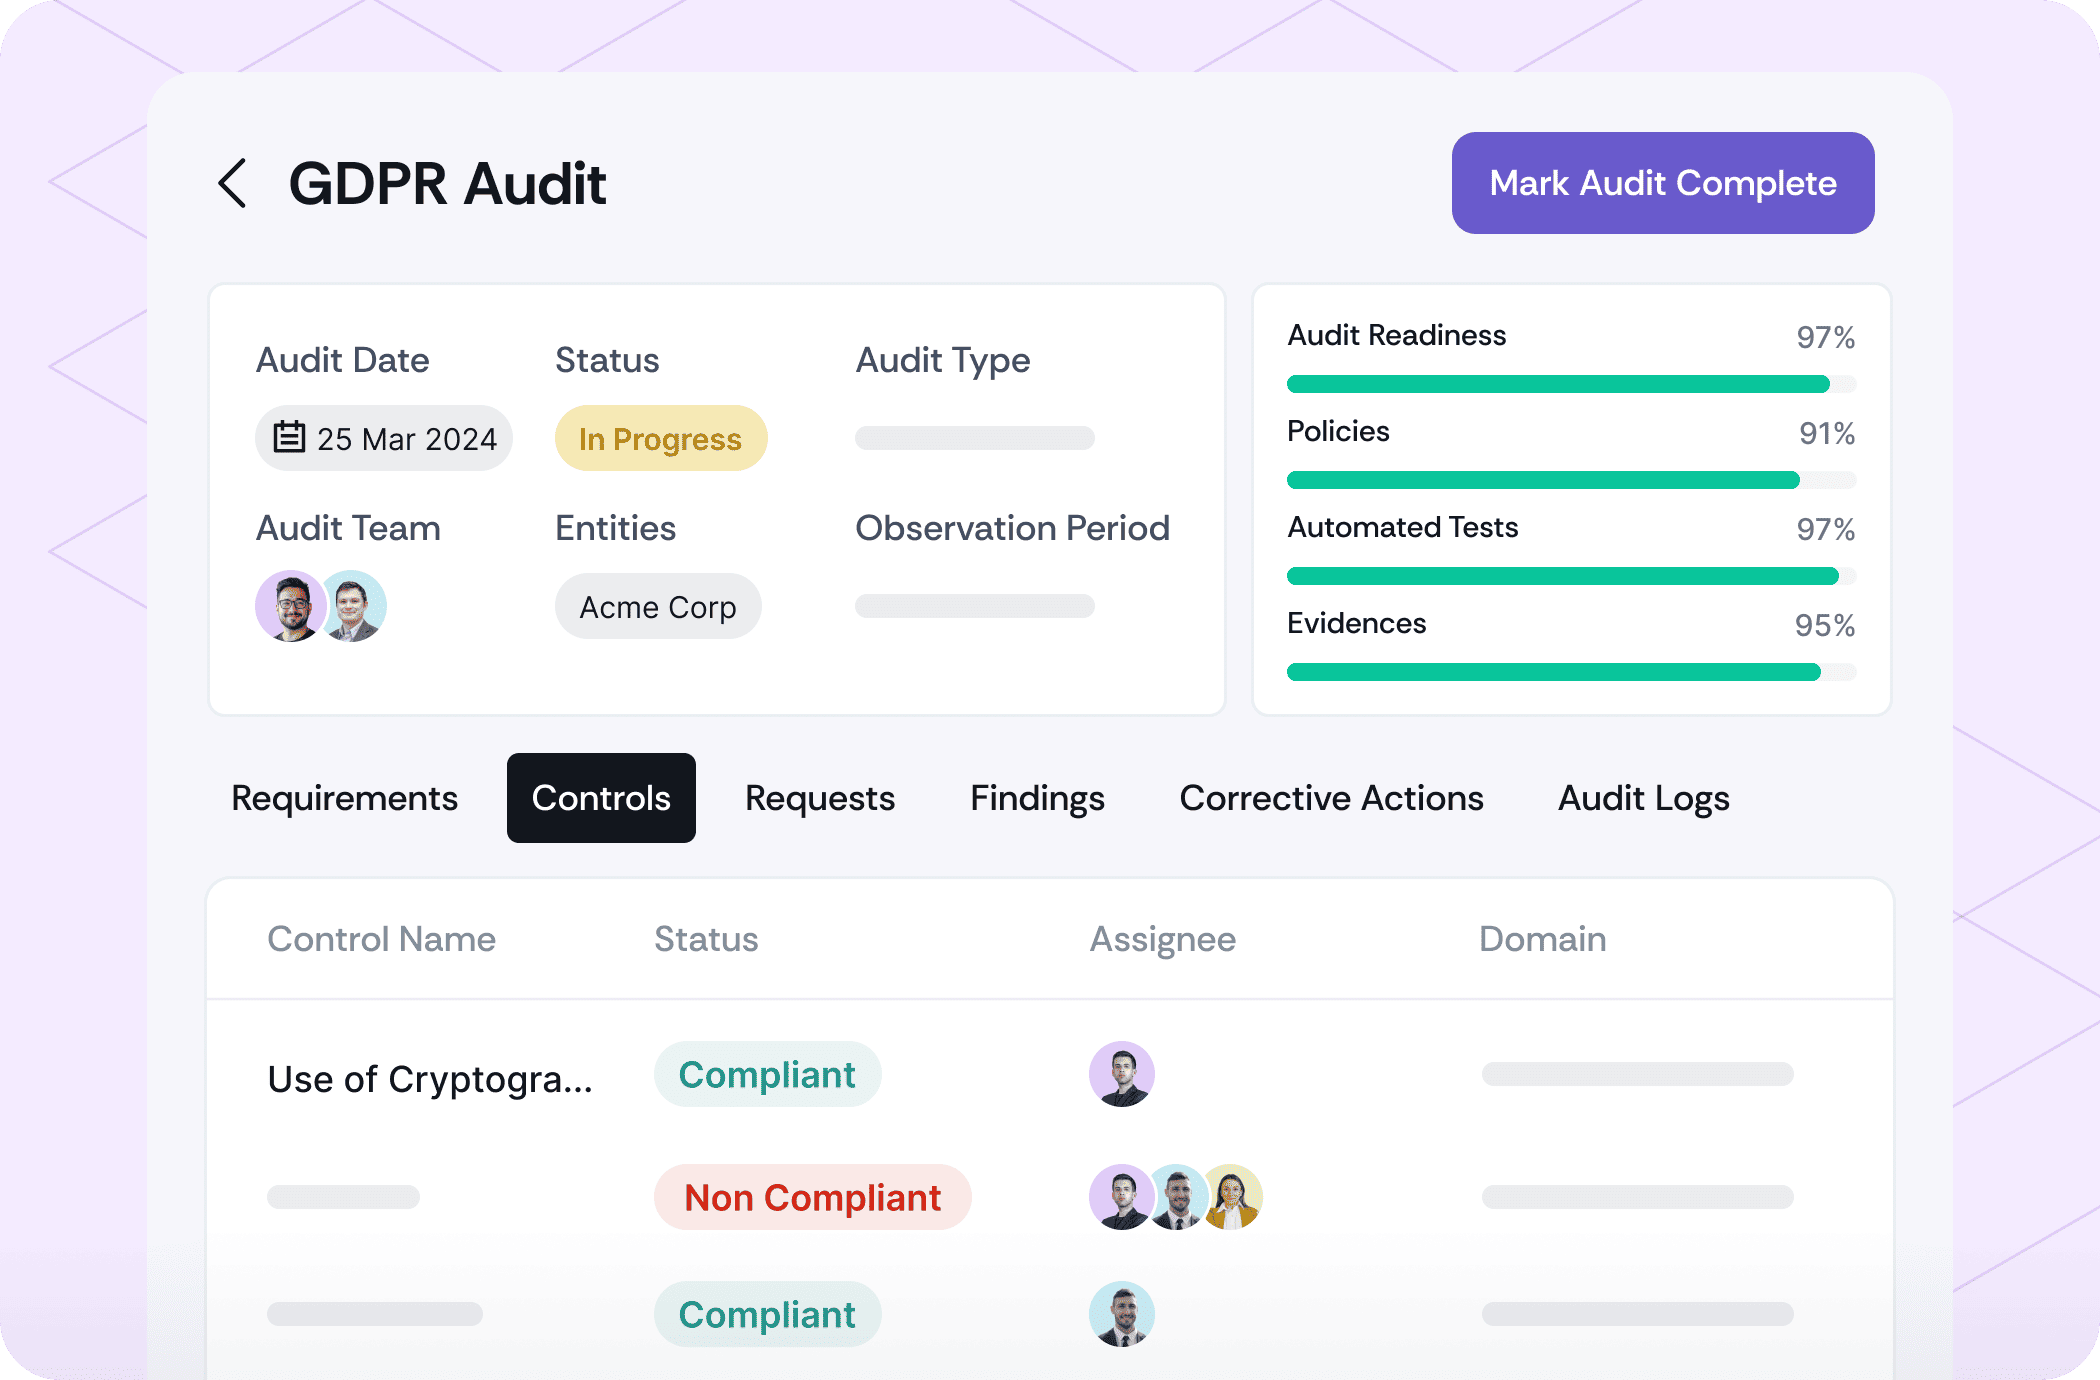The width and height of the screenshot is (2100, 1380).
Task: Open the Findings tab
Action: [1037, 798]
